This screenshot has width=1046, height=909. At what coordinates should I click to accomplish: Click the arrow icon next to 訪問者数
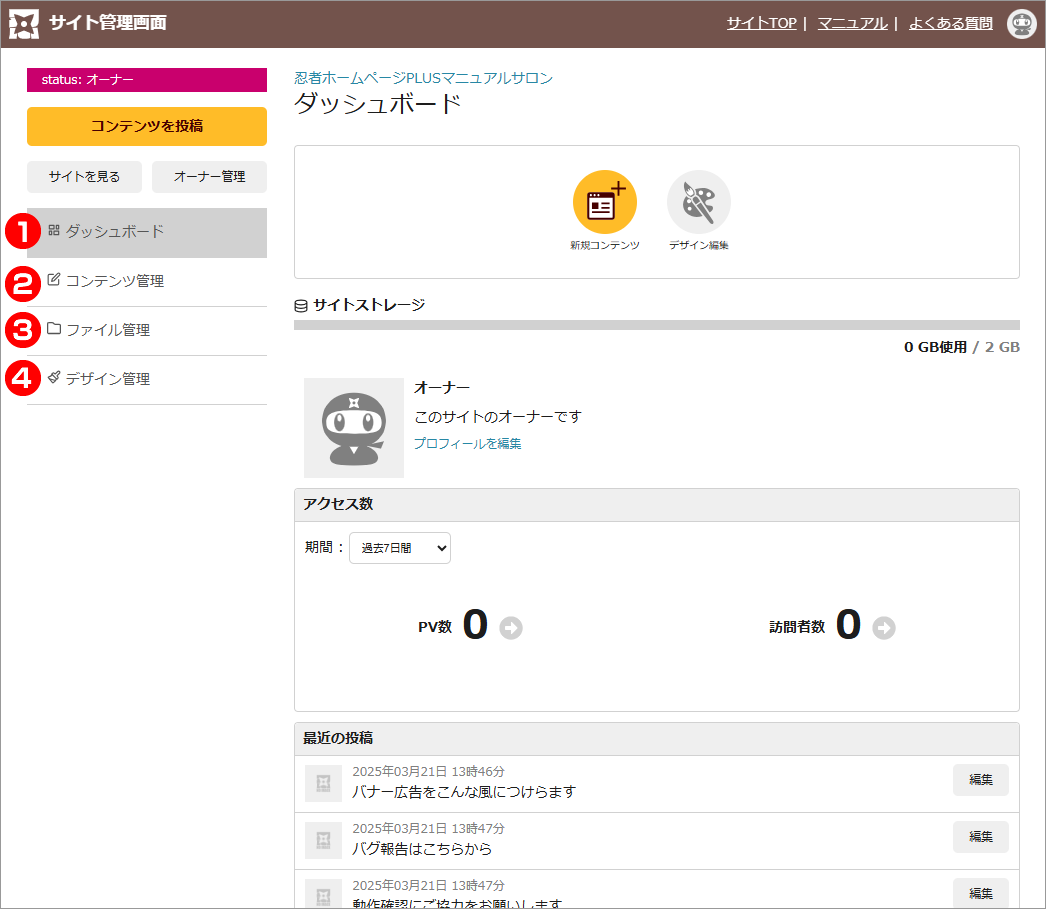pos(884,628)
